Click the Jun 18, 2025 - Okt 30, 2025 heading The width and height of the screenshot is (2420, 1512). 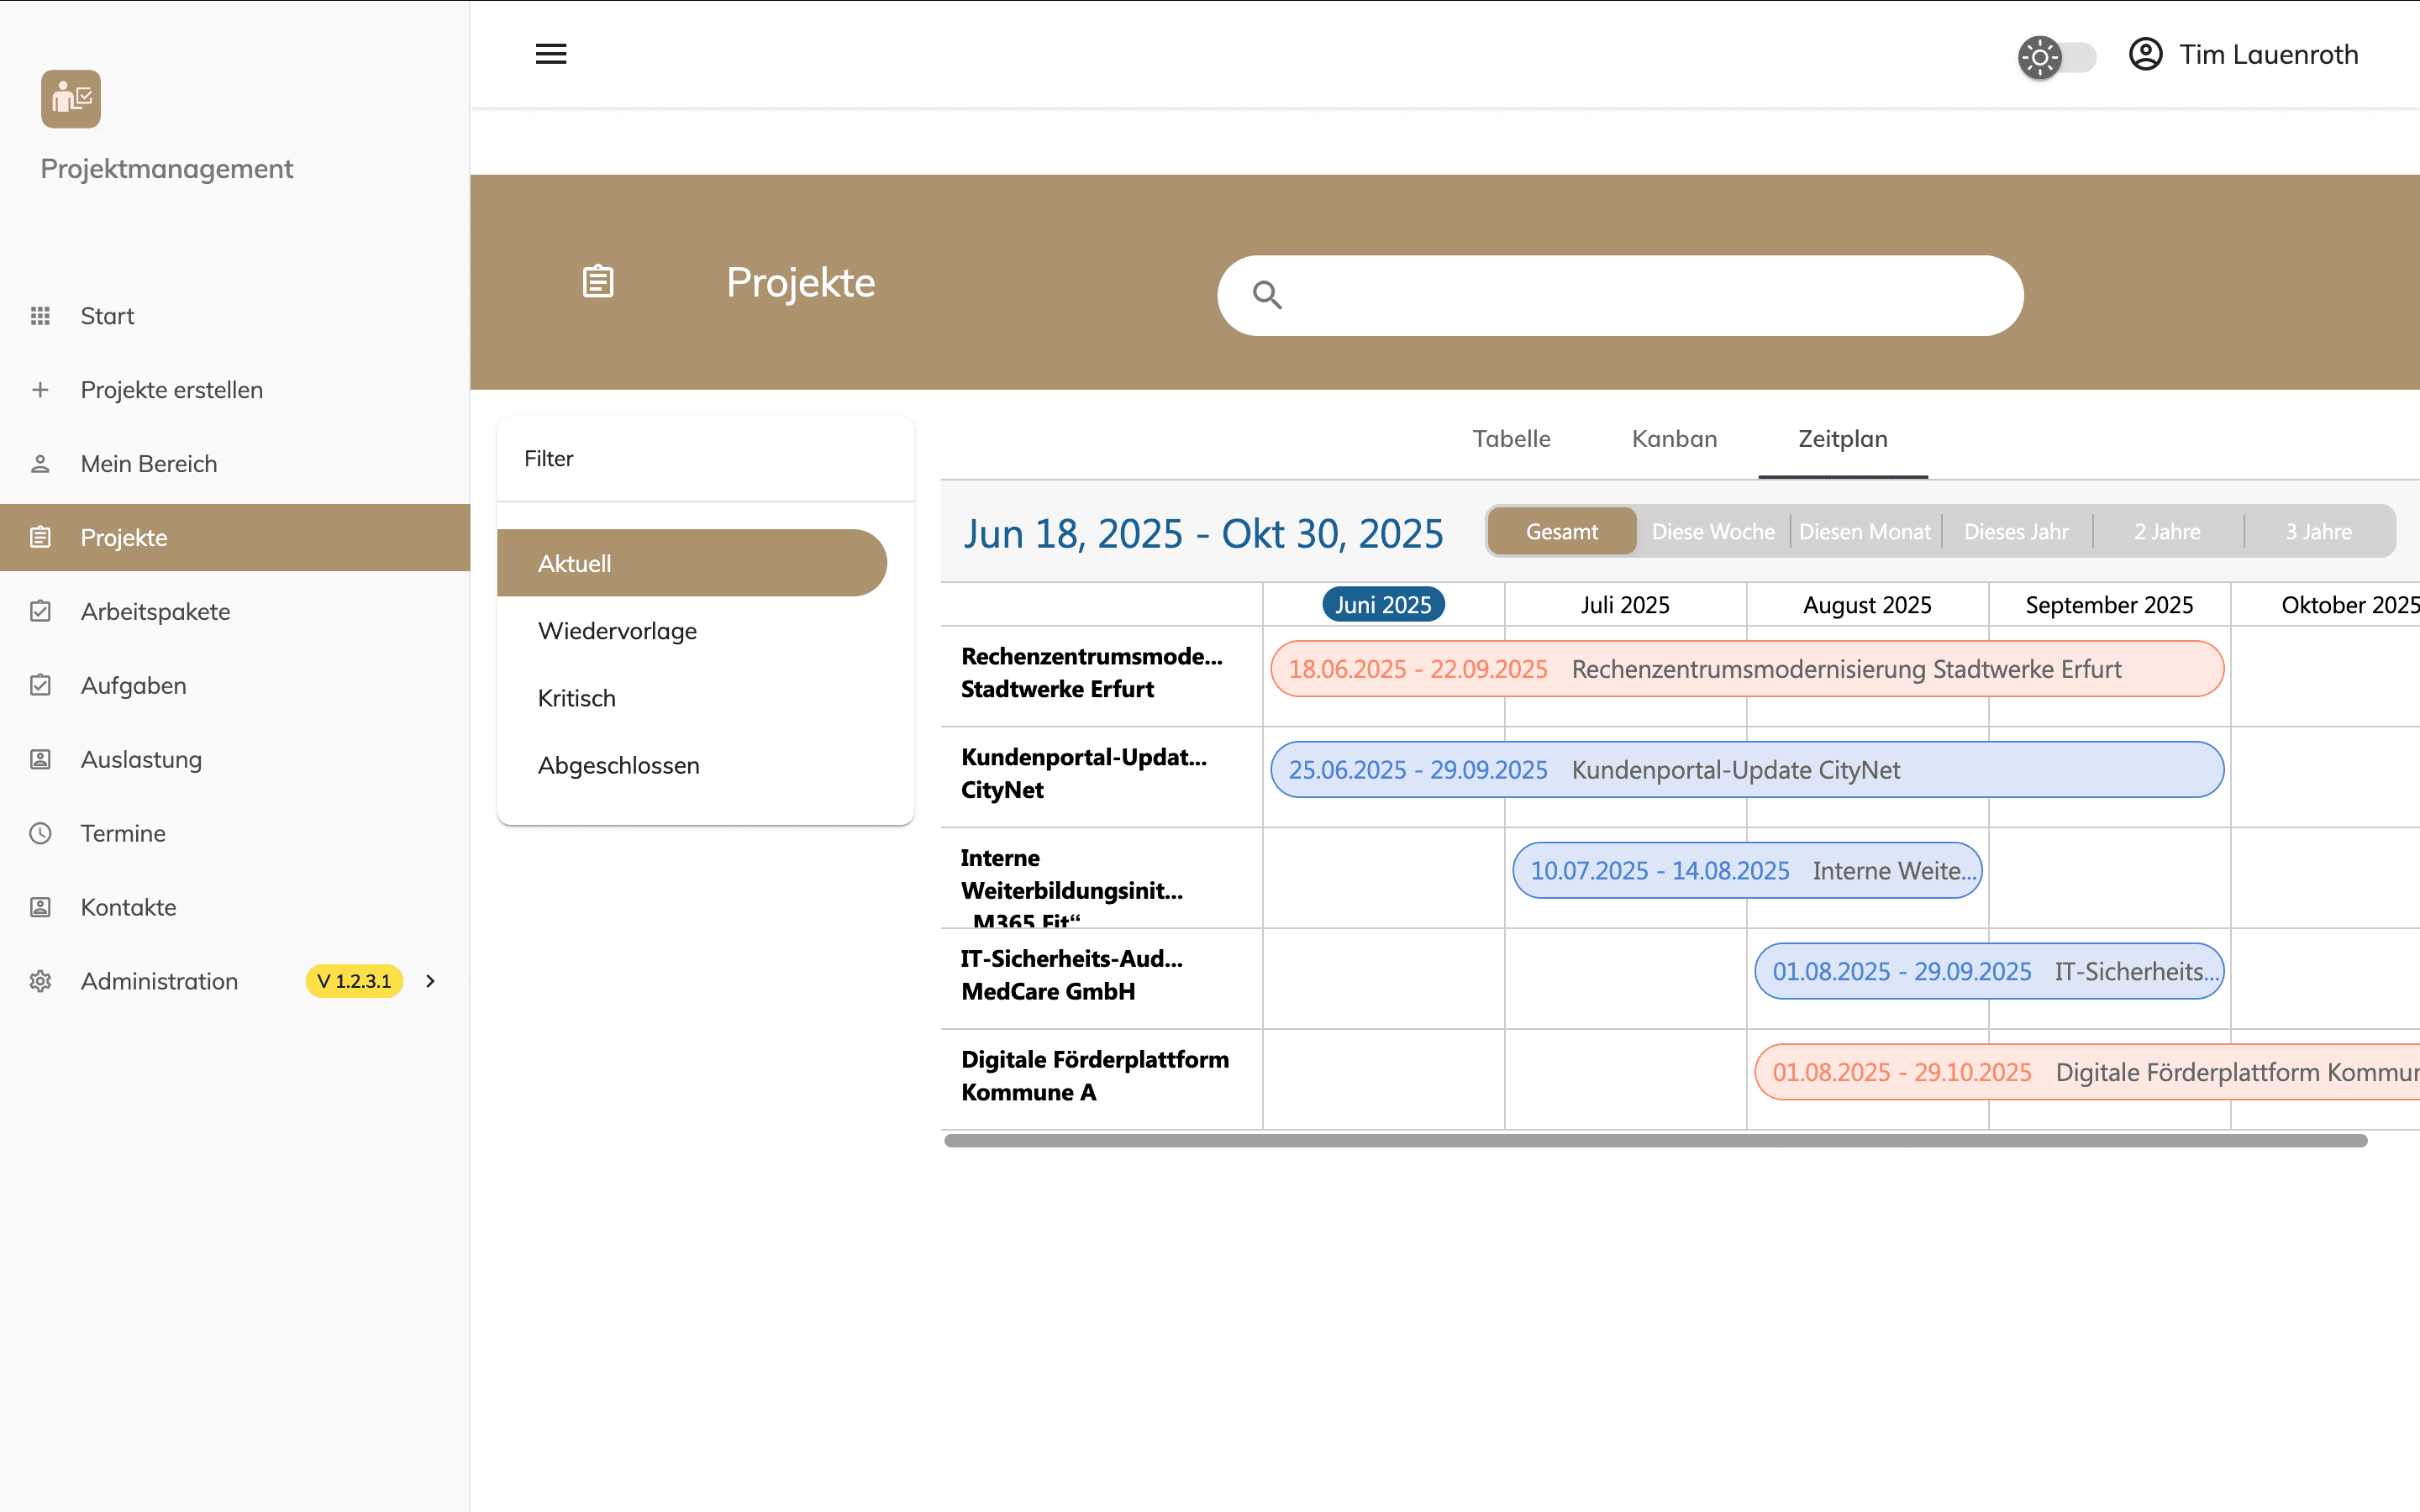[1203, 533]
